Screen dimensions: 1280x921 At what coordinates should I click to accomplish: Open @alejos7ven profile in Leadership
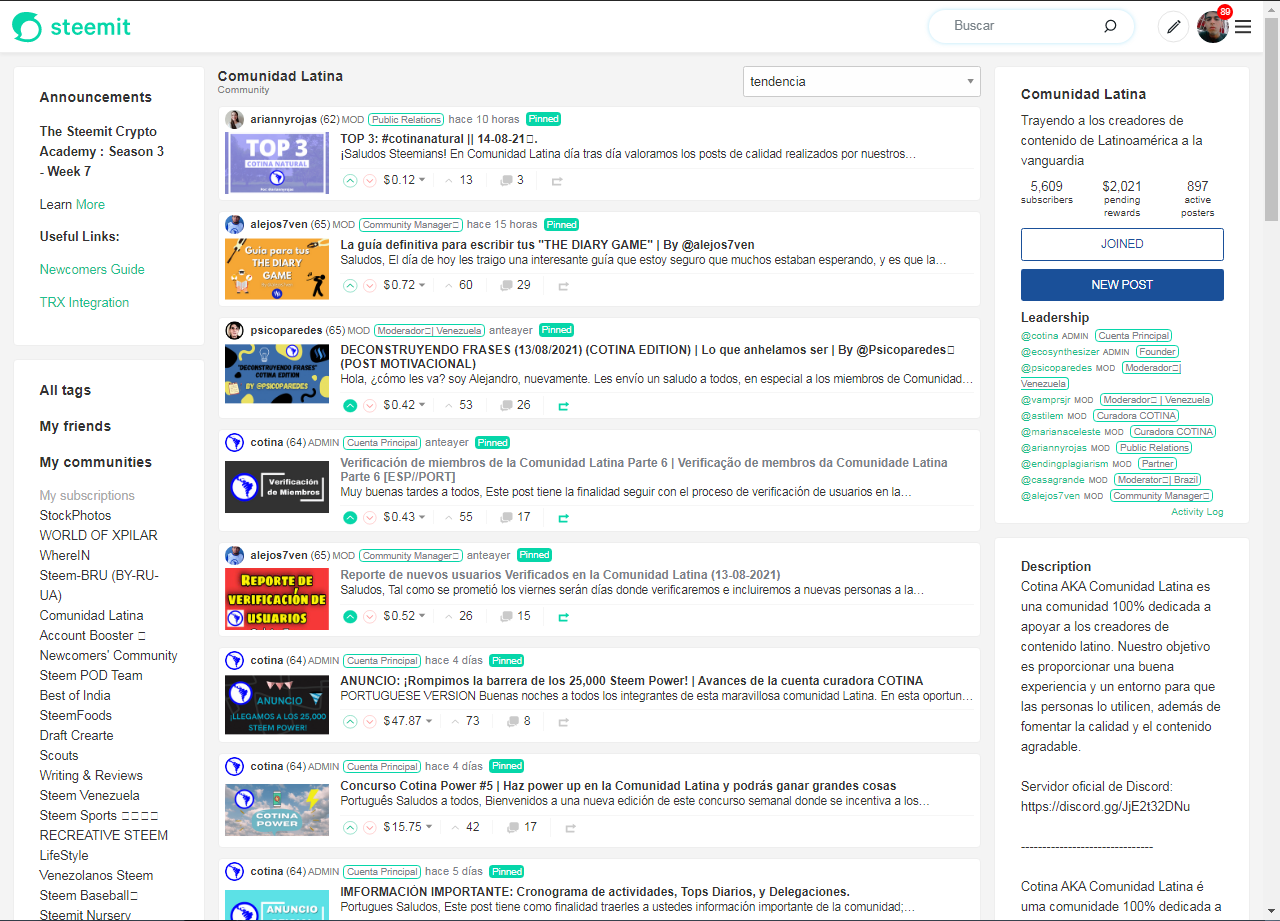point(1050,496)
